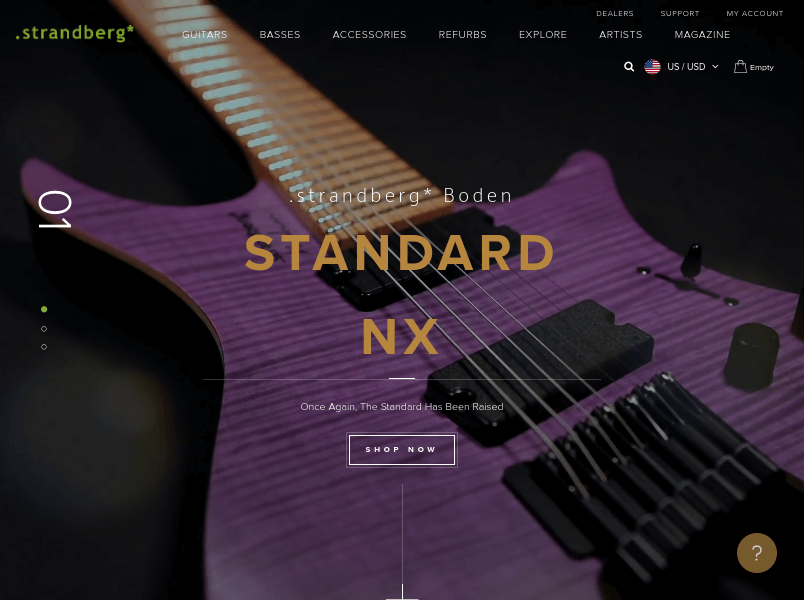Open the Dealers link
The height and width of the screenshot is (600, 804).
[615, 13]
